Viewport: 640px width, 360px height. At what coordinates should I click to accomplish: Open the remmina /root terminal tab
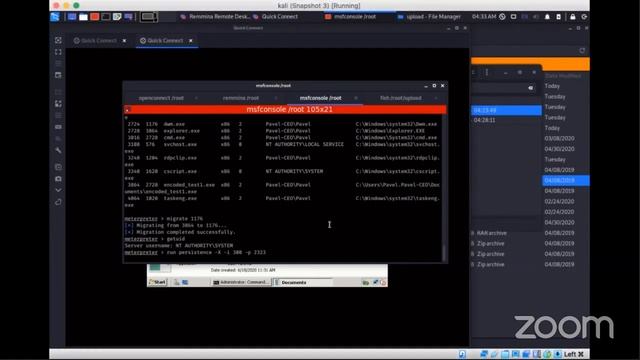[241, 98]
